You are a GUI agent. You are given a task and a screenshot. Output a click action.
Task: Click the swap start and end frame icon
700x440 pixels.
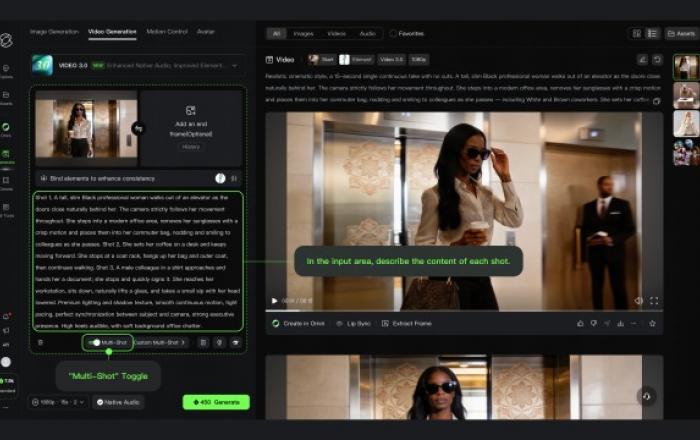(137, 128)
